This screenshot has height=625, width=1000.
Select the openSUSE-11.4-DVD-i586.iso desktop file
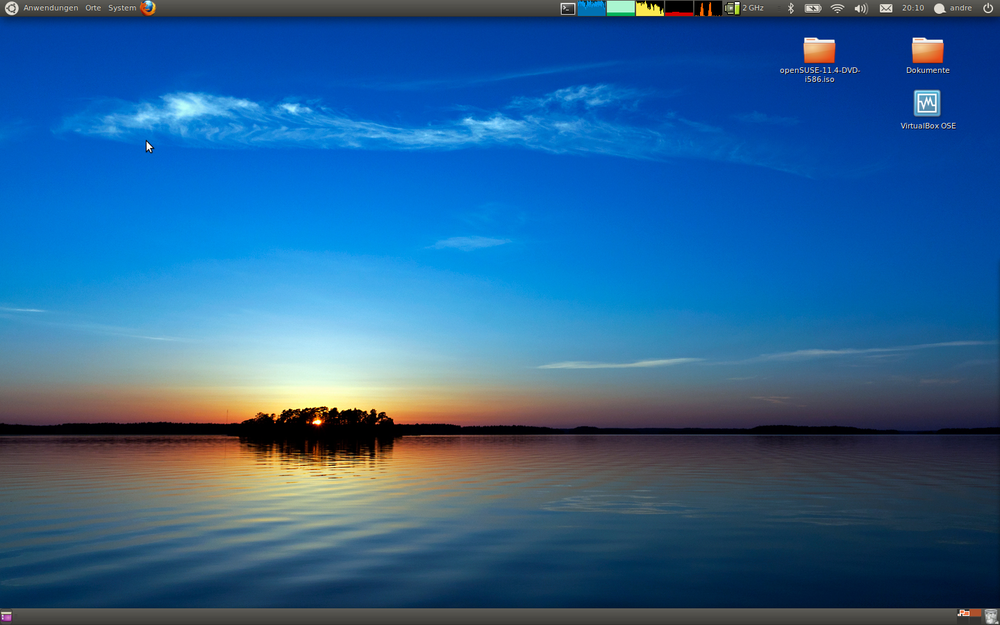(819, 48)
